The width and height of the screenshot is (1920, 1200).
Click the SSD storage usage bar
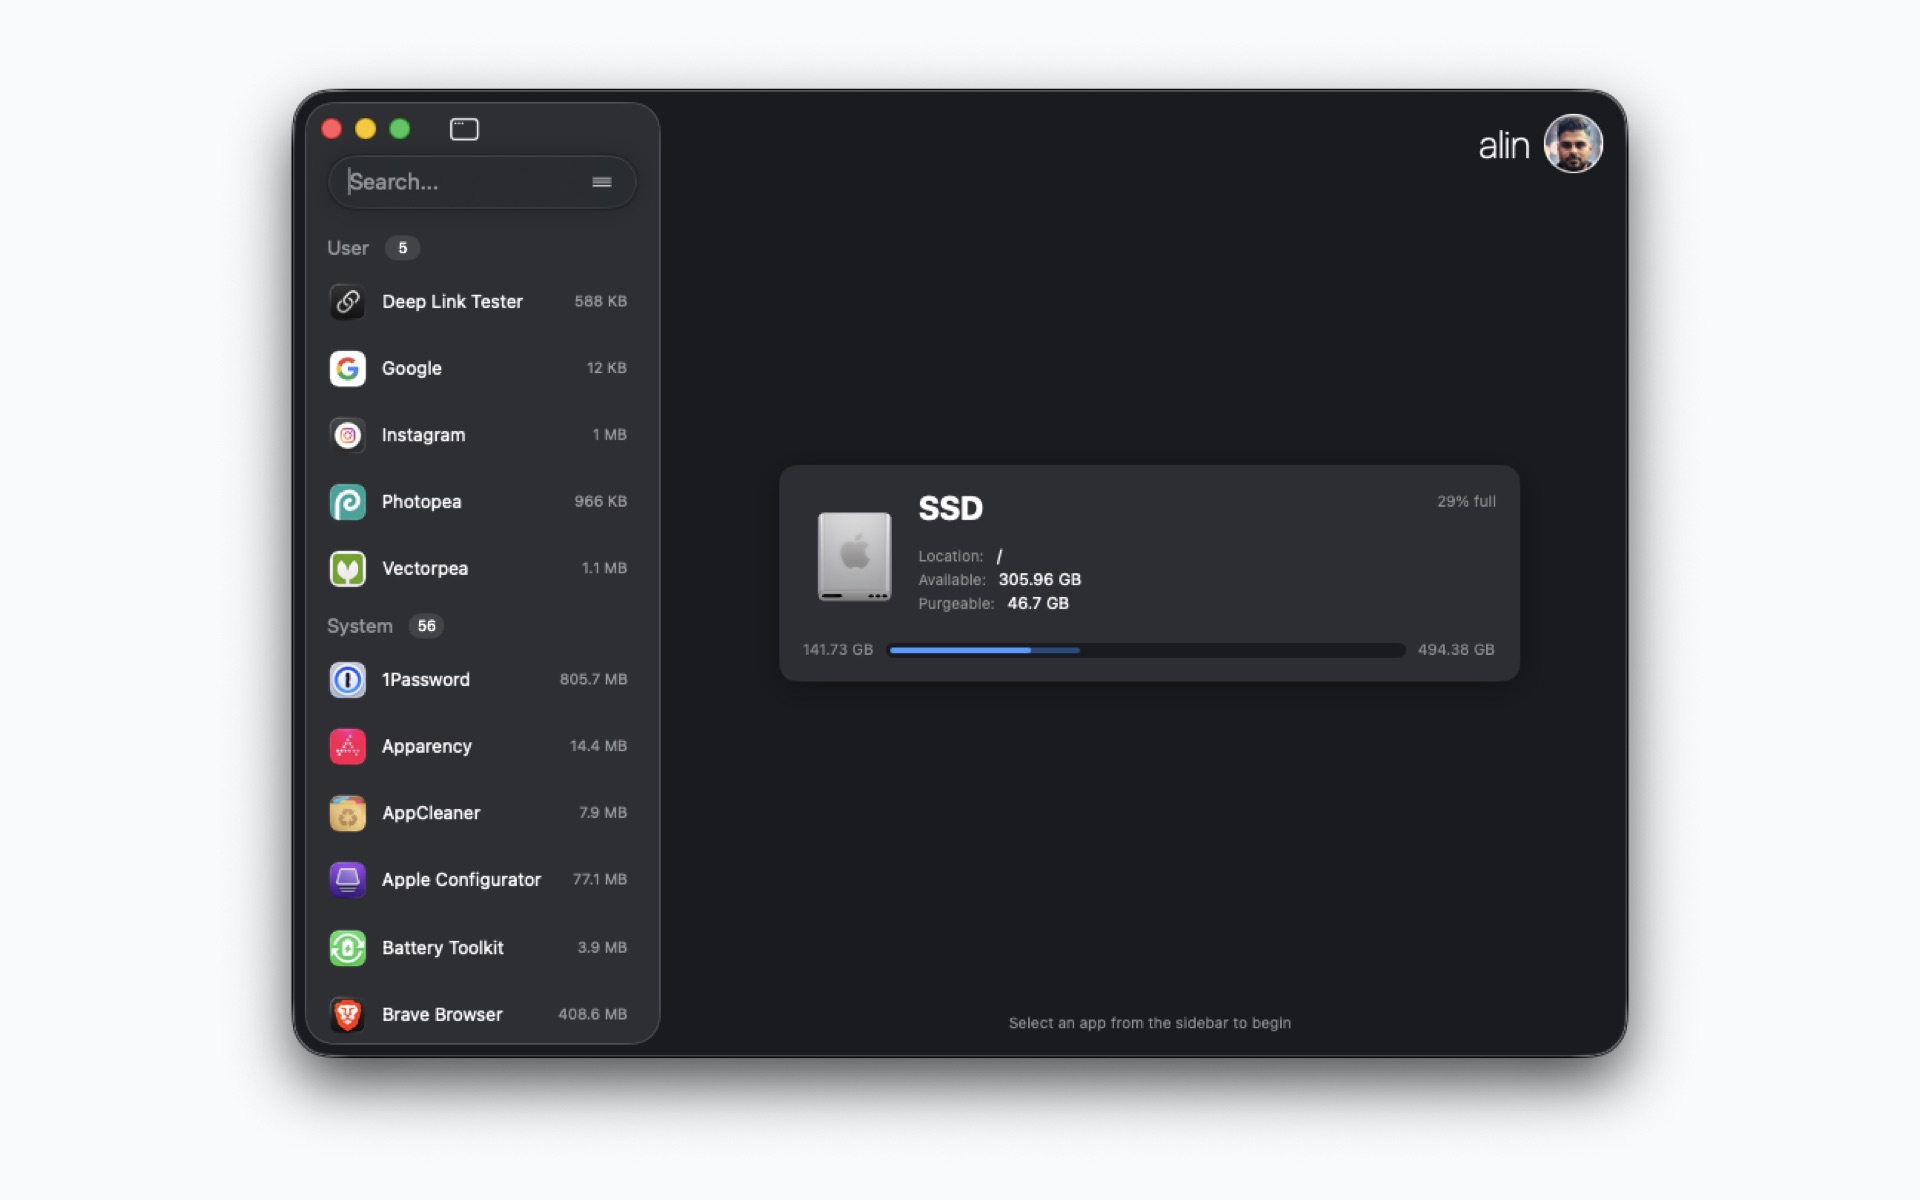tap(1146, 650)
